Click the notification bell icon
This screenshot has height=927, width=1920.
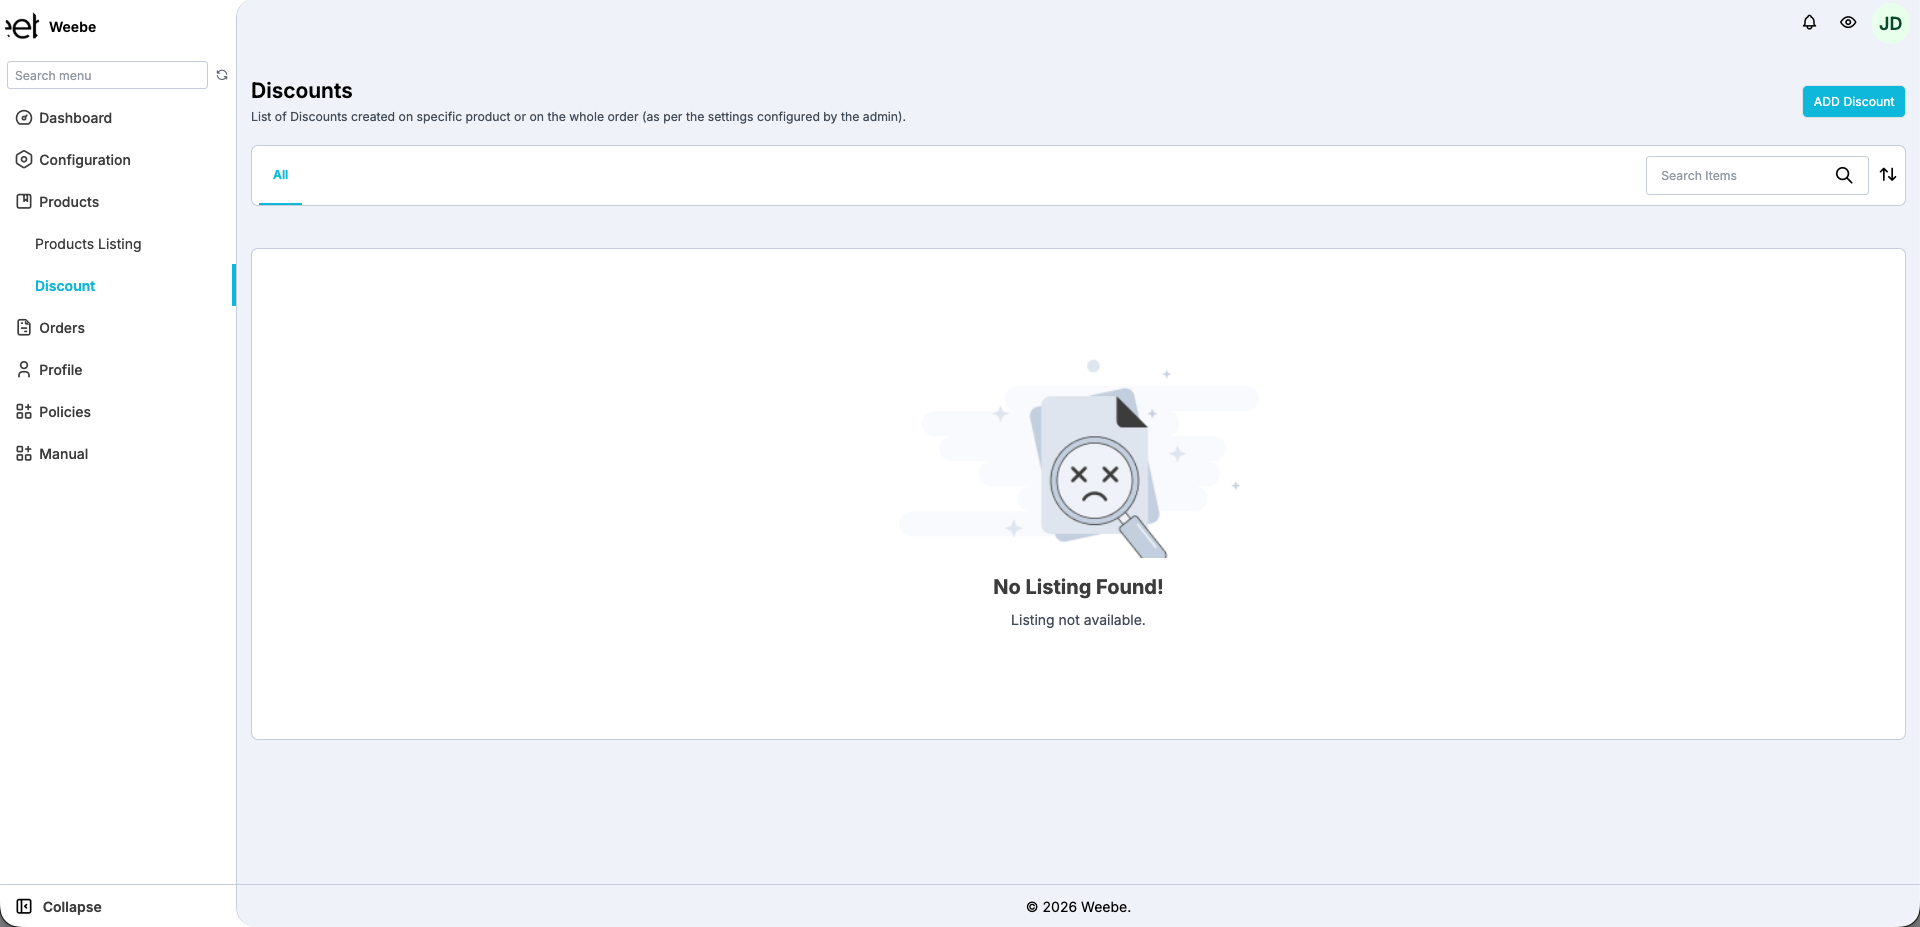point(1809,23)
